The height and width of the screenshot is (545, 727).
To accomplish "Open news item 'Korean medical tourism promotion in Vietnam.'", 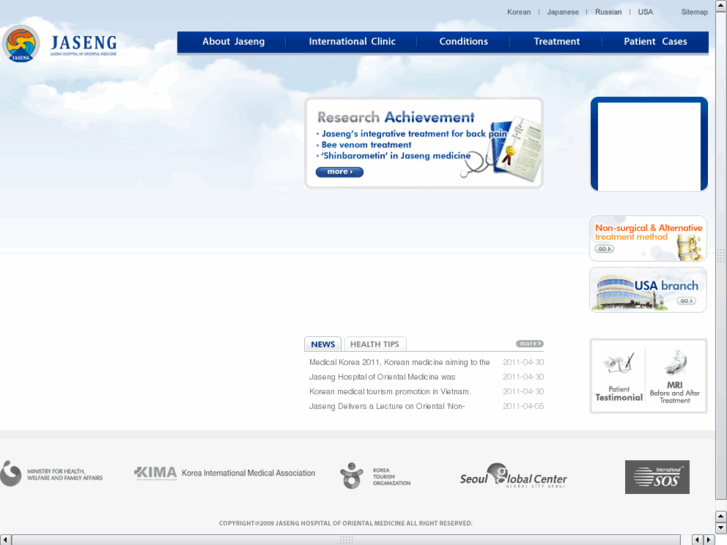I will (x=390, y=391).
